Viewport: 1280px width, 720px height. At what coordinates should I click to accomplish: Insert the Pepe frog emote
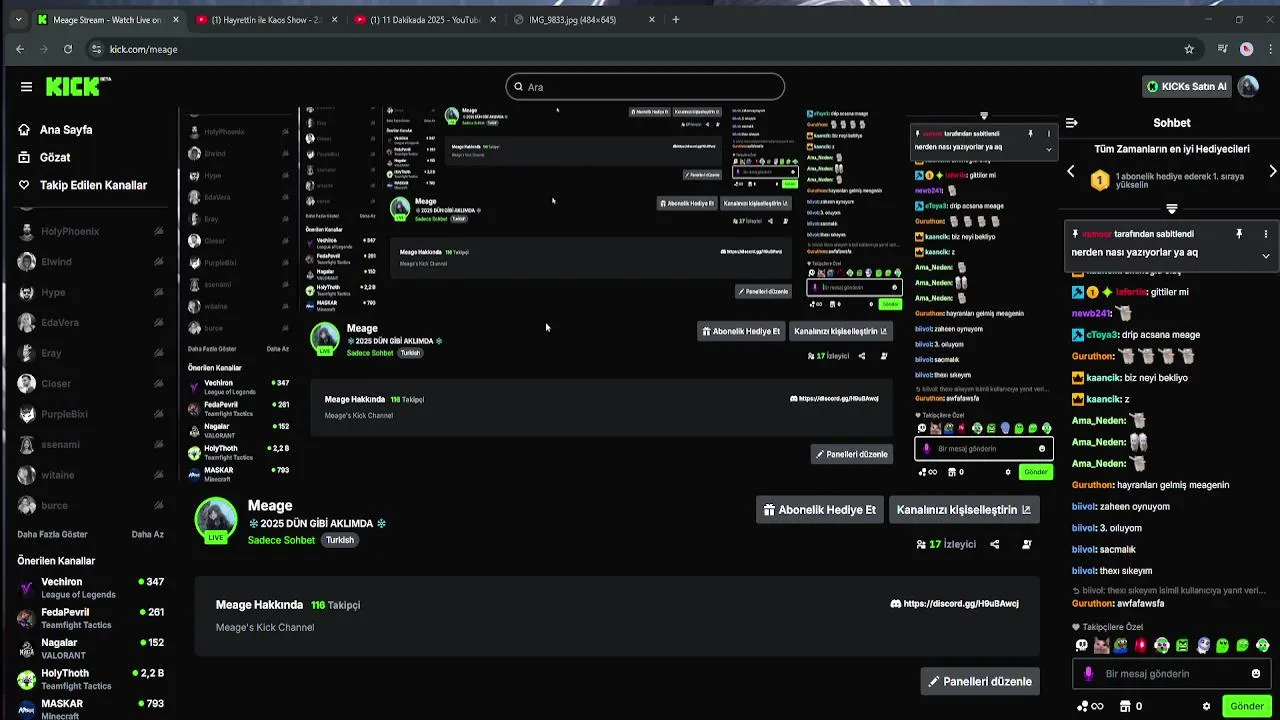1121,646
